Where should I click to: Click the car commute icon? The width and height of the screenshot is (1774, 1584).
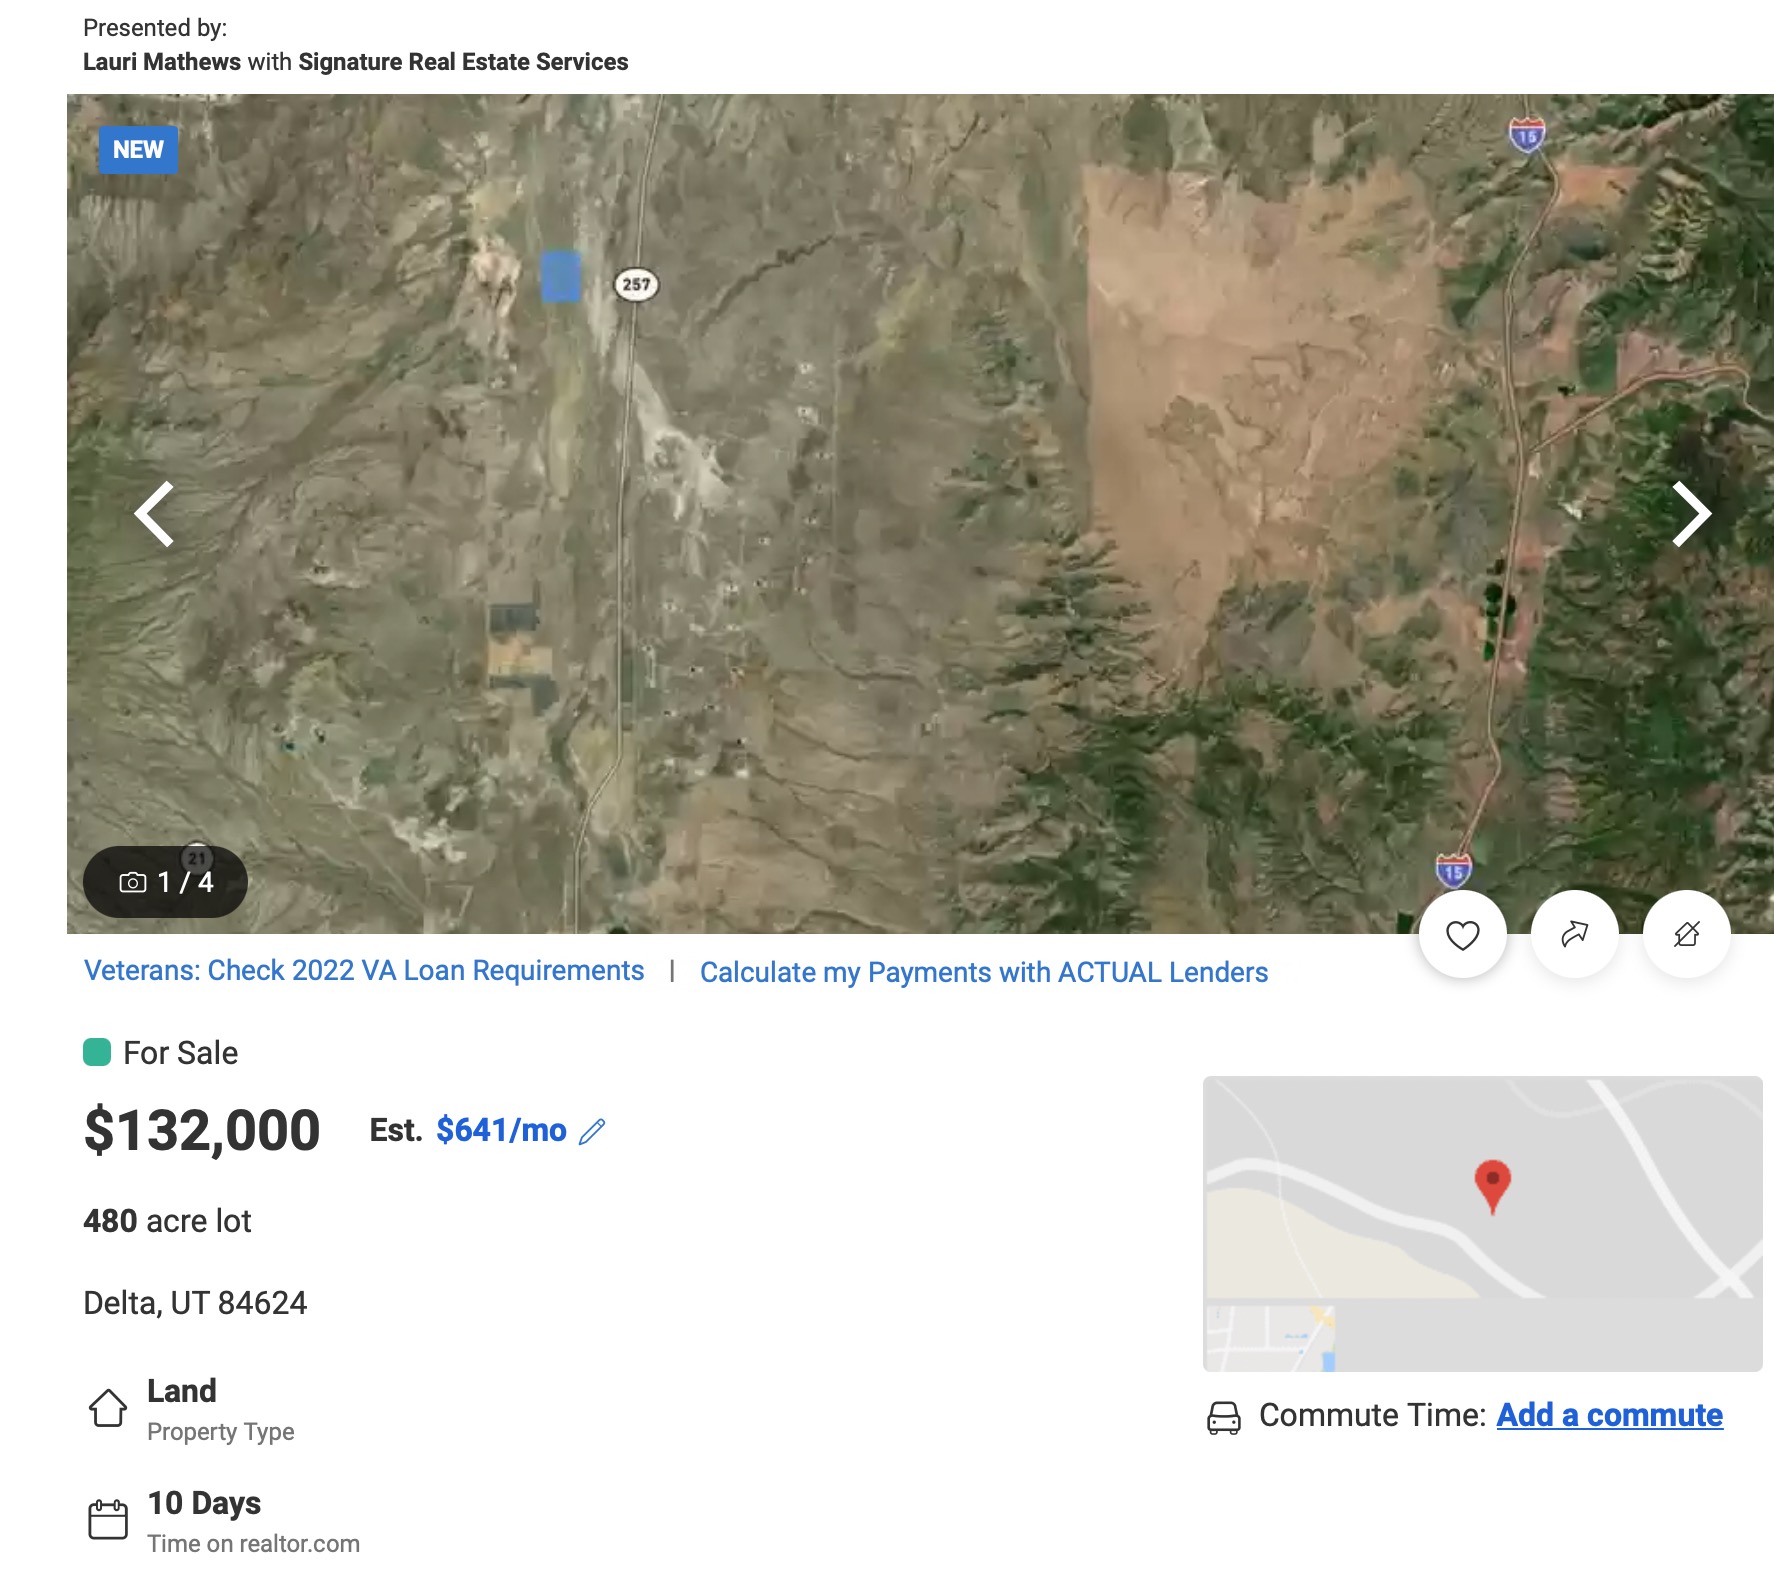point(1224,1417)
